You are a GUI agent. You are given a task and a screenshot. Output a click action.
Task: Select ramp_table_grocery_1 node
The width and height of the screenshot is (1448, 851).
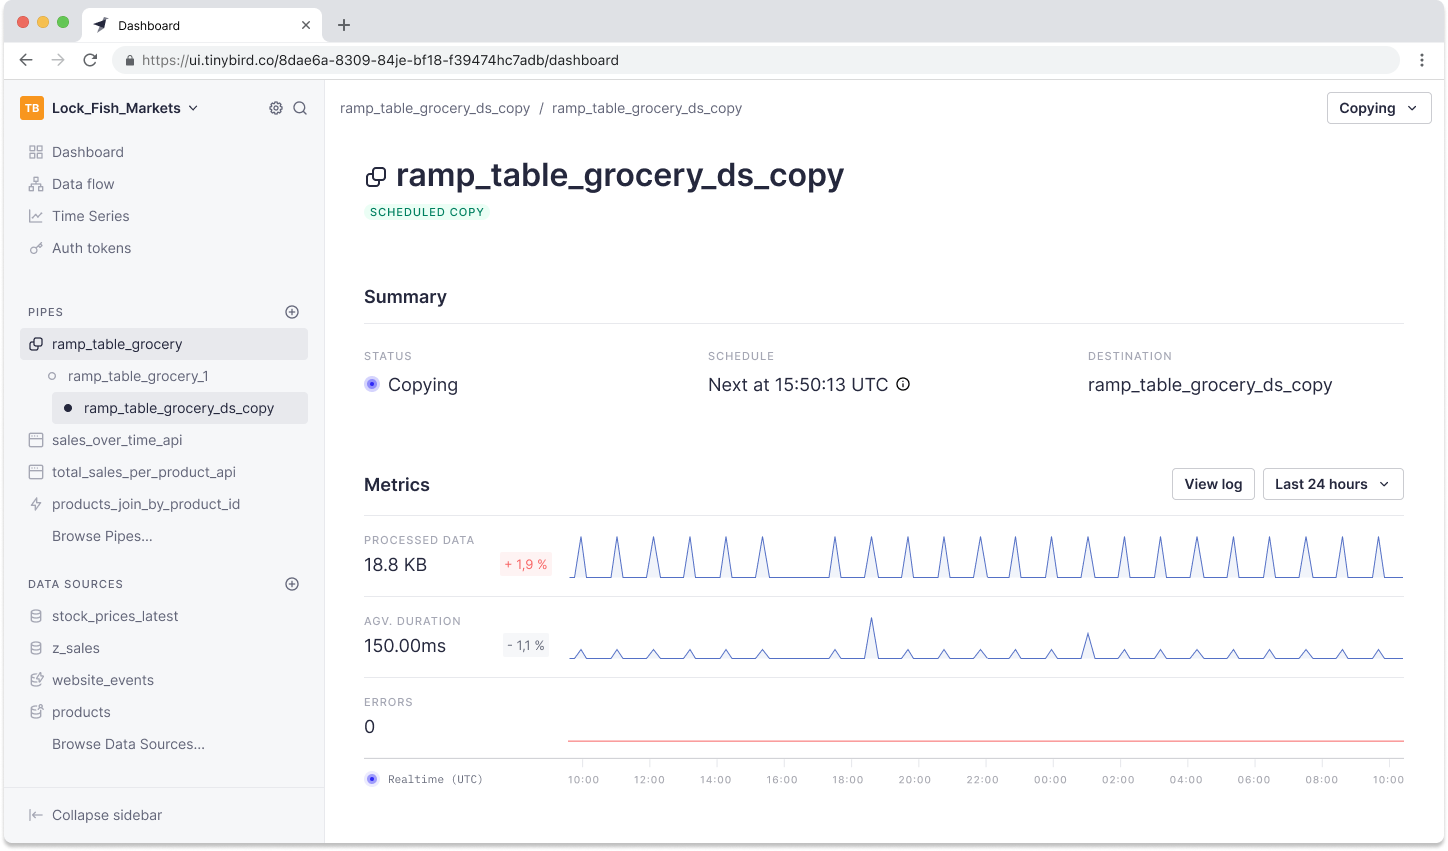138,376
